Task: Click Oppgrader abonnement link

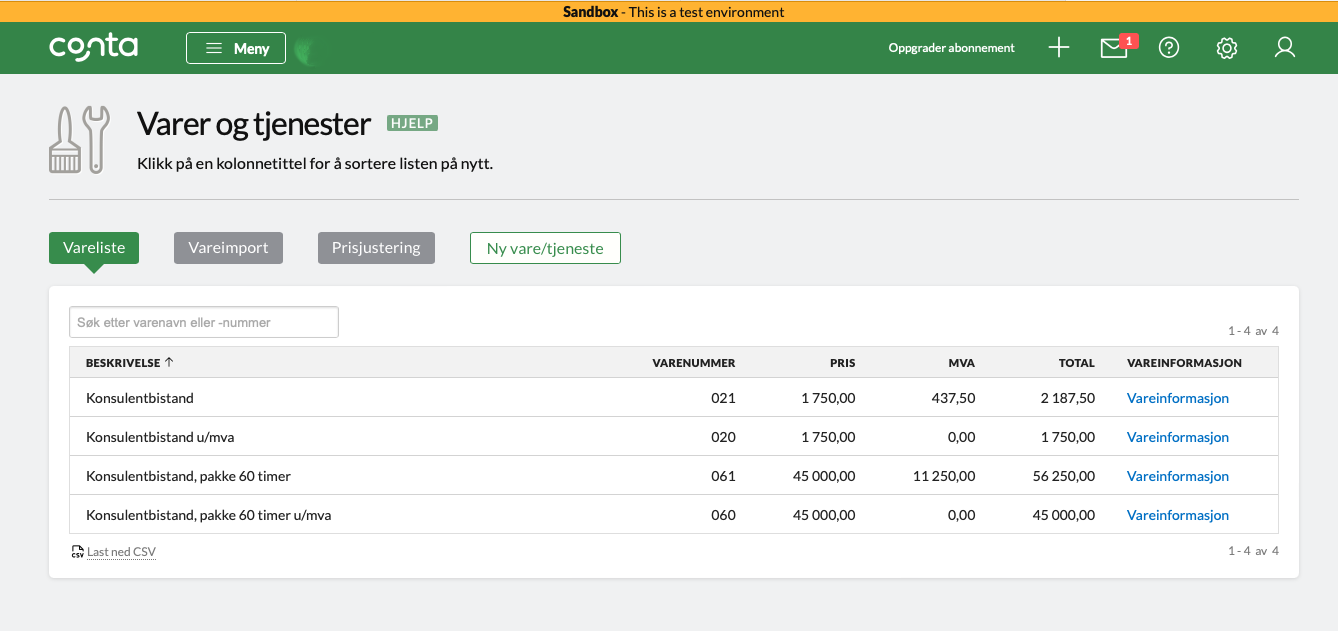Action: [951, 48]
